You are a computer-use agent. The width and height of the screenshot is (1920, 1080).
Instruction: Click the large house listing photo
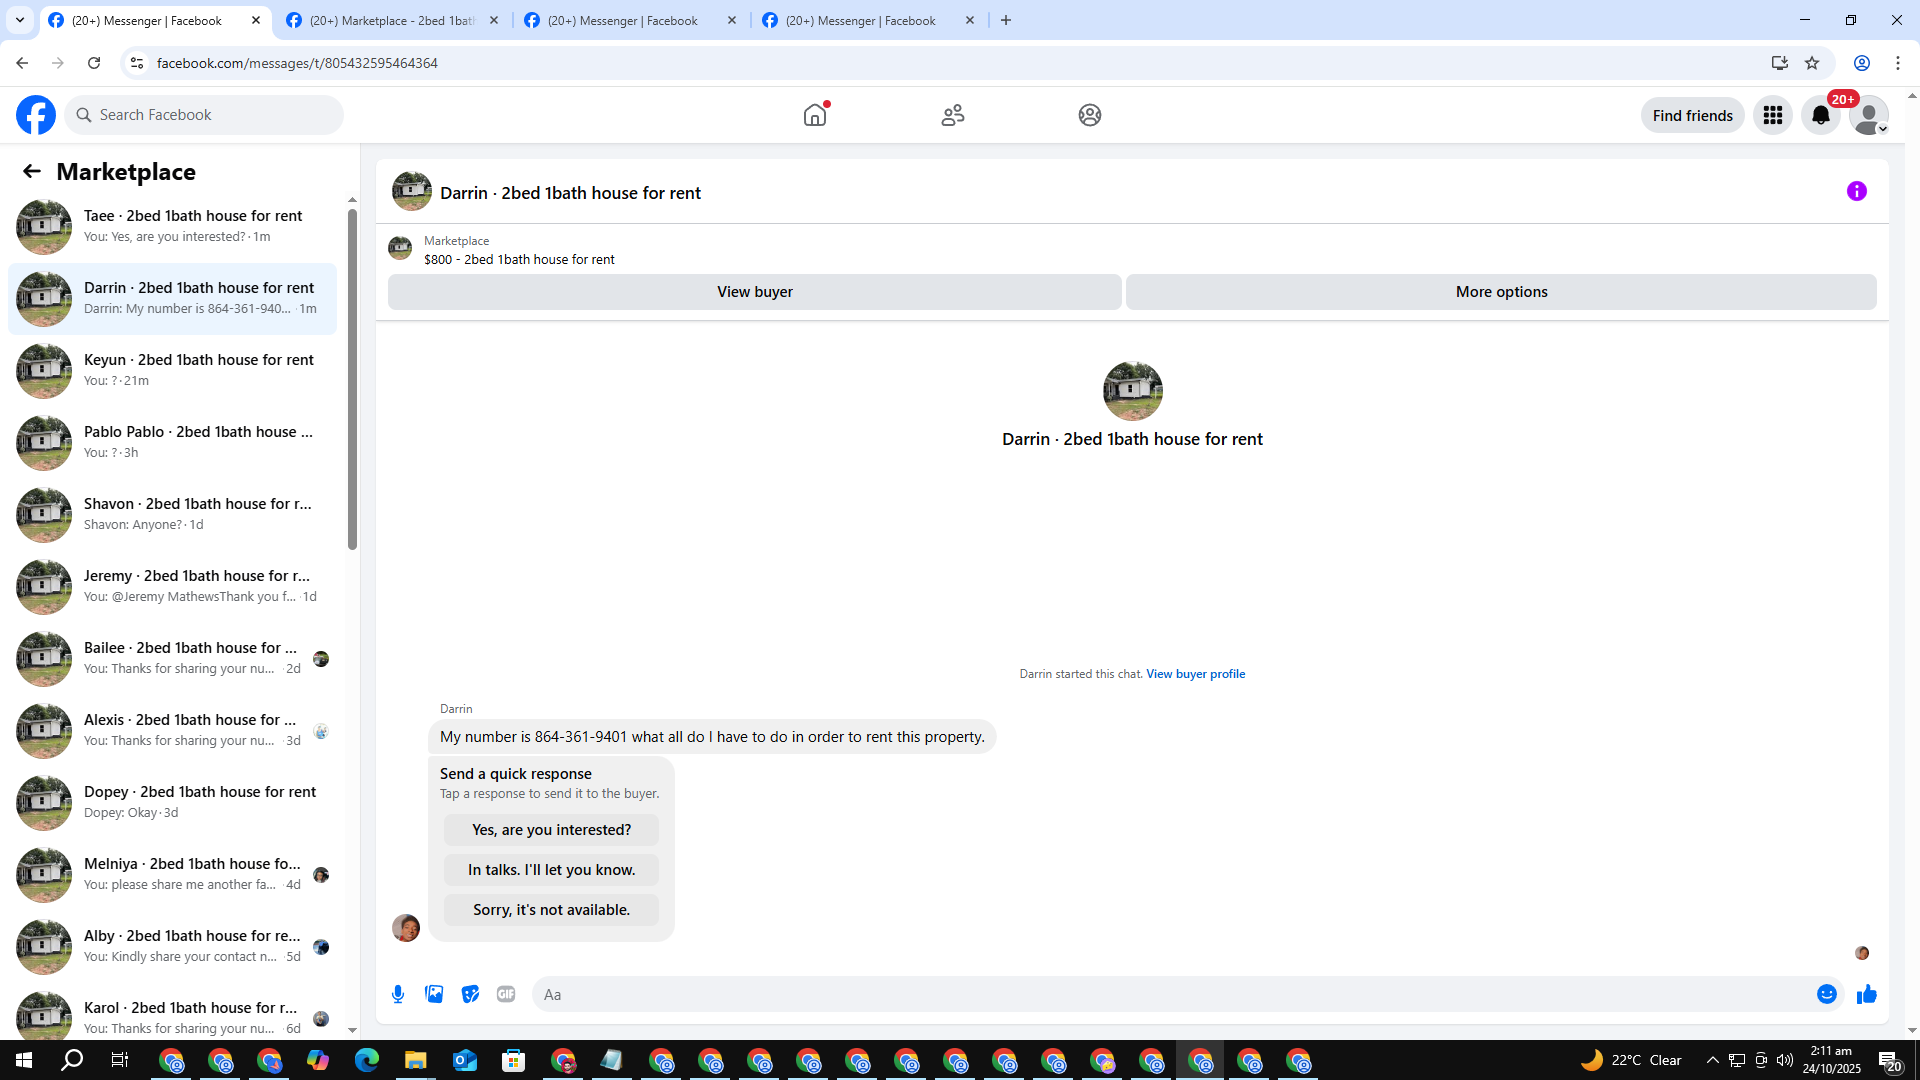pyautogui.click(x=1132, y=391)
